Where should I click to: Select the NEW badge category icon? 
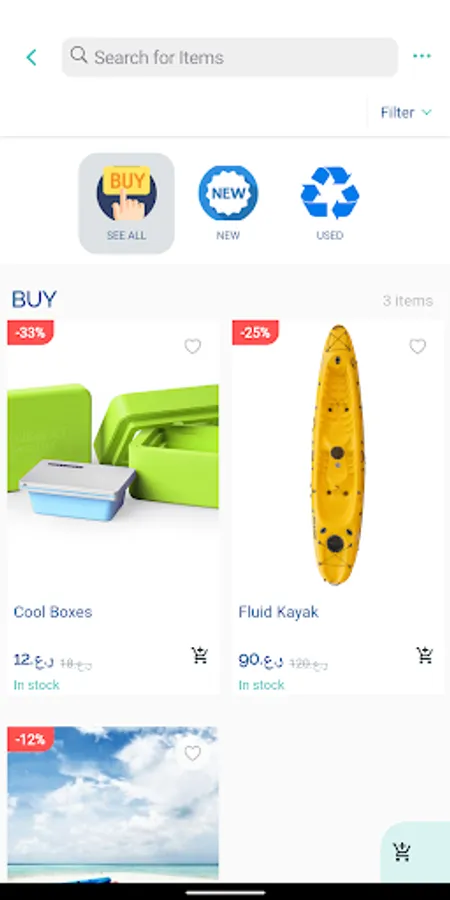228,193
